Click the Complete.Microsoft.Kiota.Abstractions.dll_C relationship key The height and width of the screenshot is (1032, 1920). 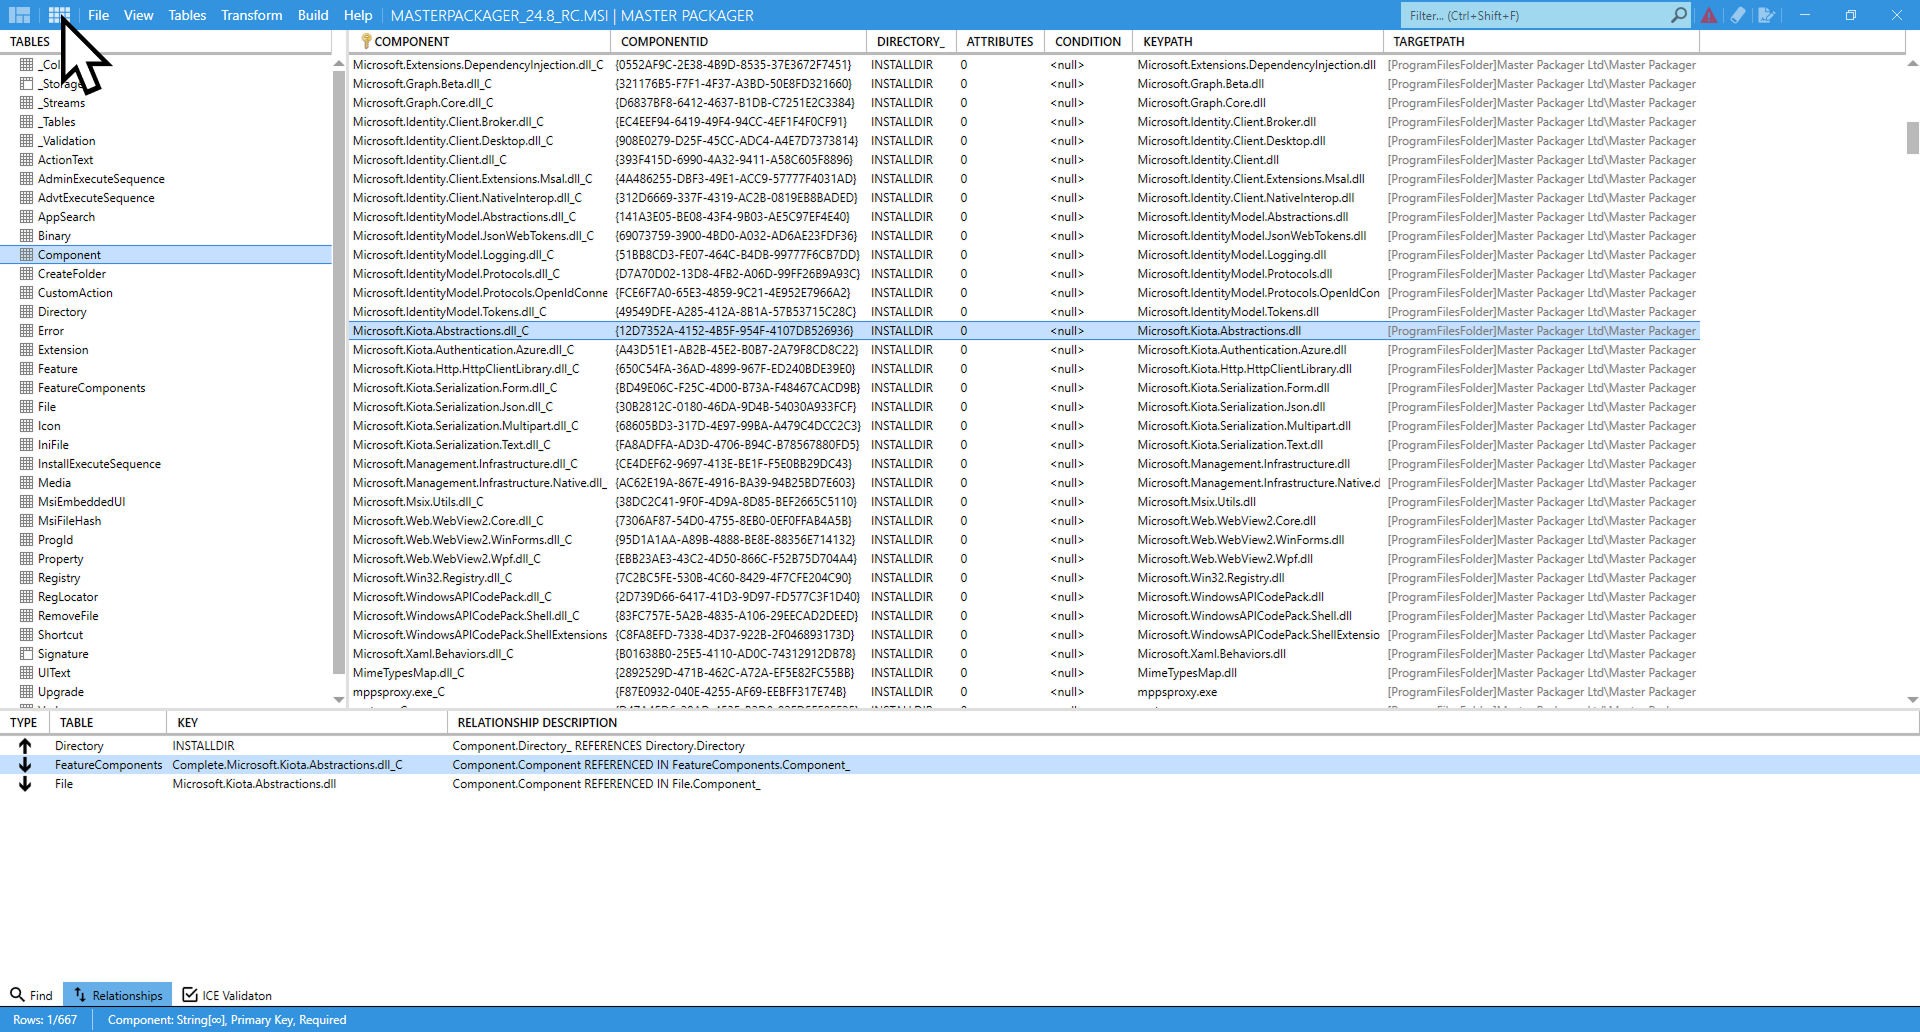click(x=287, y=765)
